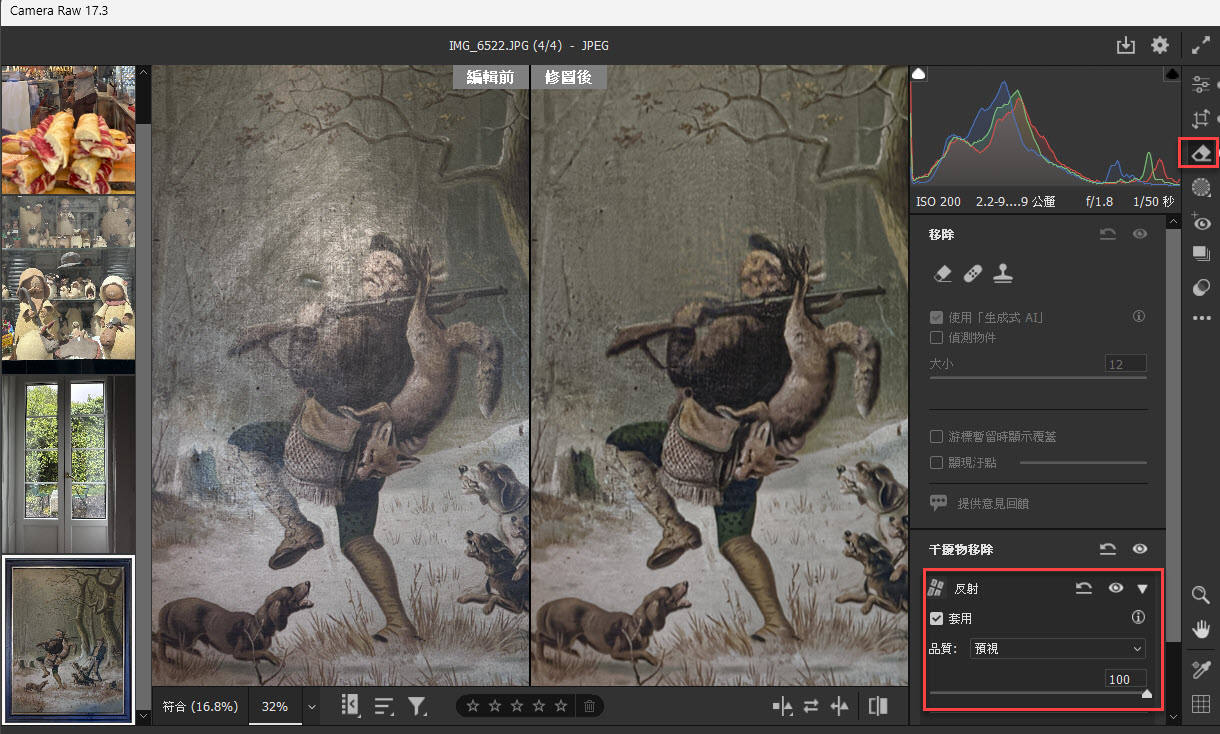The width and height of the screenshot is (1220, 734).
Task: Choose the Clone stamp mode icon
Action: [x=1003, y=273]
